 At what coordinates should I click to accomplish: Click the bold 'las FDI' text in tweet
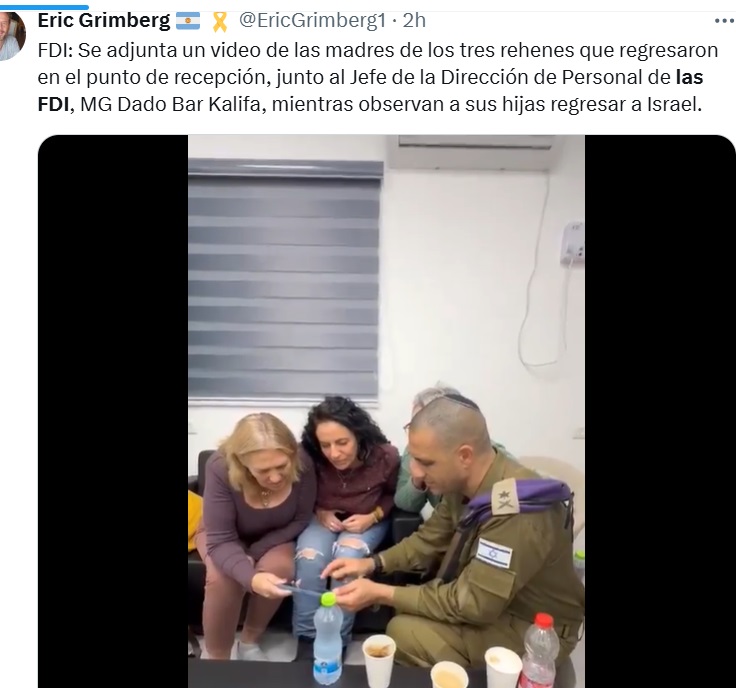[x=689, y=77]
